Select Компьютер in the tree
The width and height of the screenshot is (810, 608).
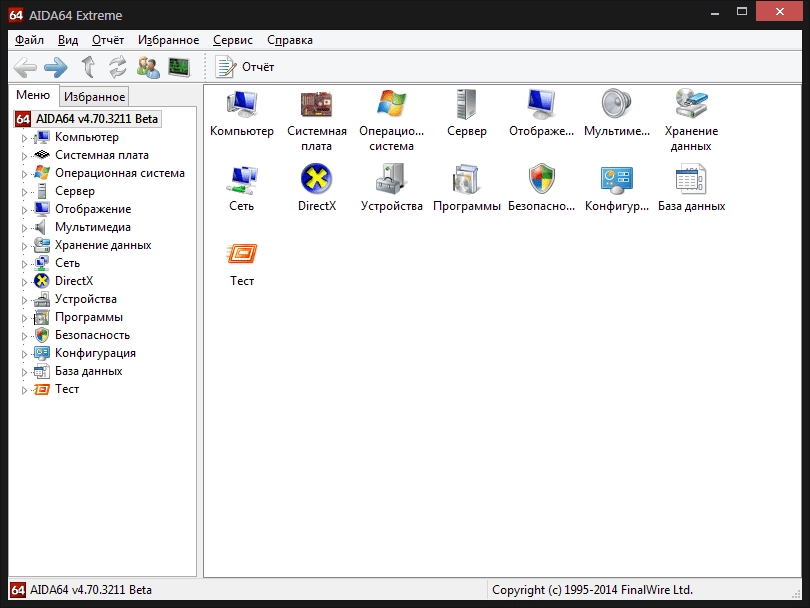87,137
